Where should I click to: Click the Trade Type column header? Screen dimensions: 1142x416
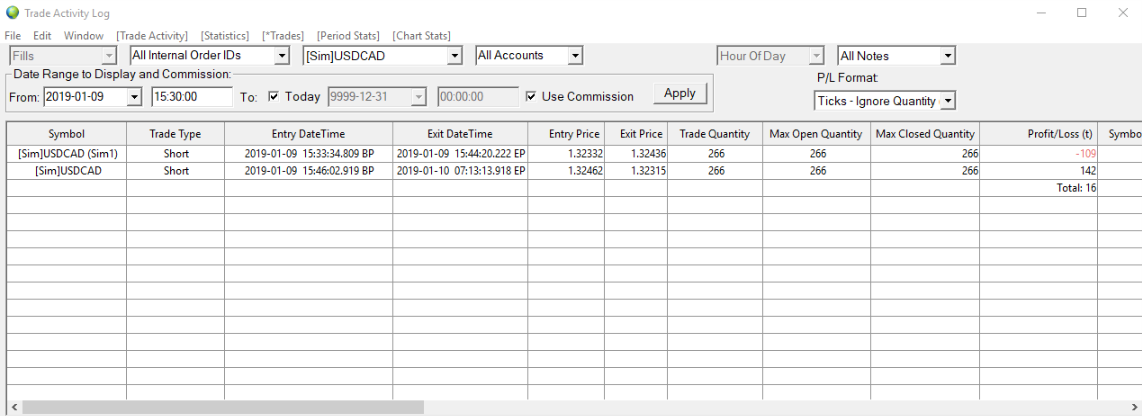[176, 134]
